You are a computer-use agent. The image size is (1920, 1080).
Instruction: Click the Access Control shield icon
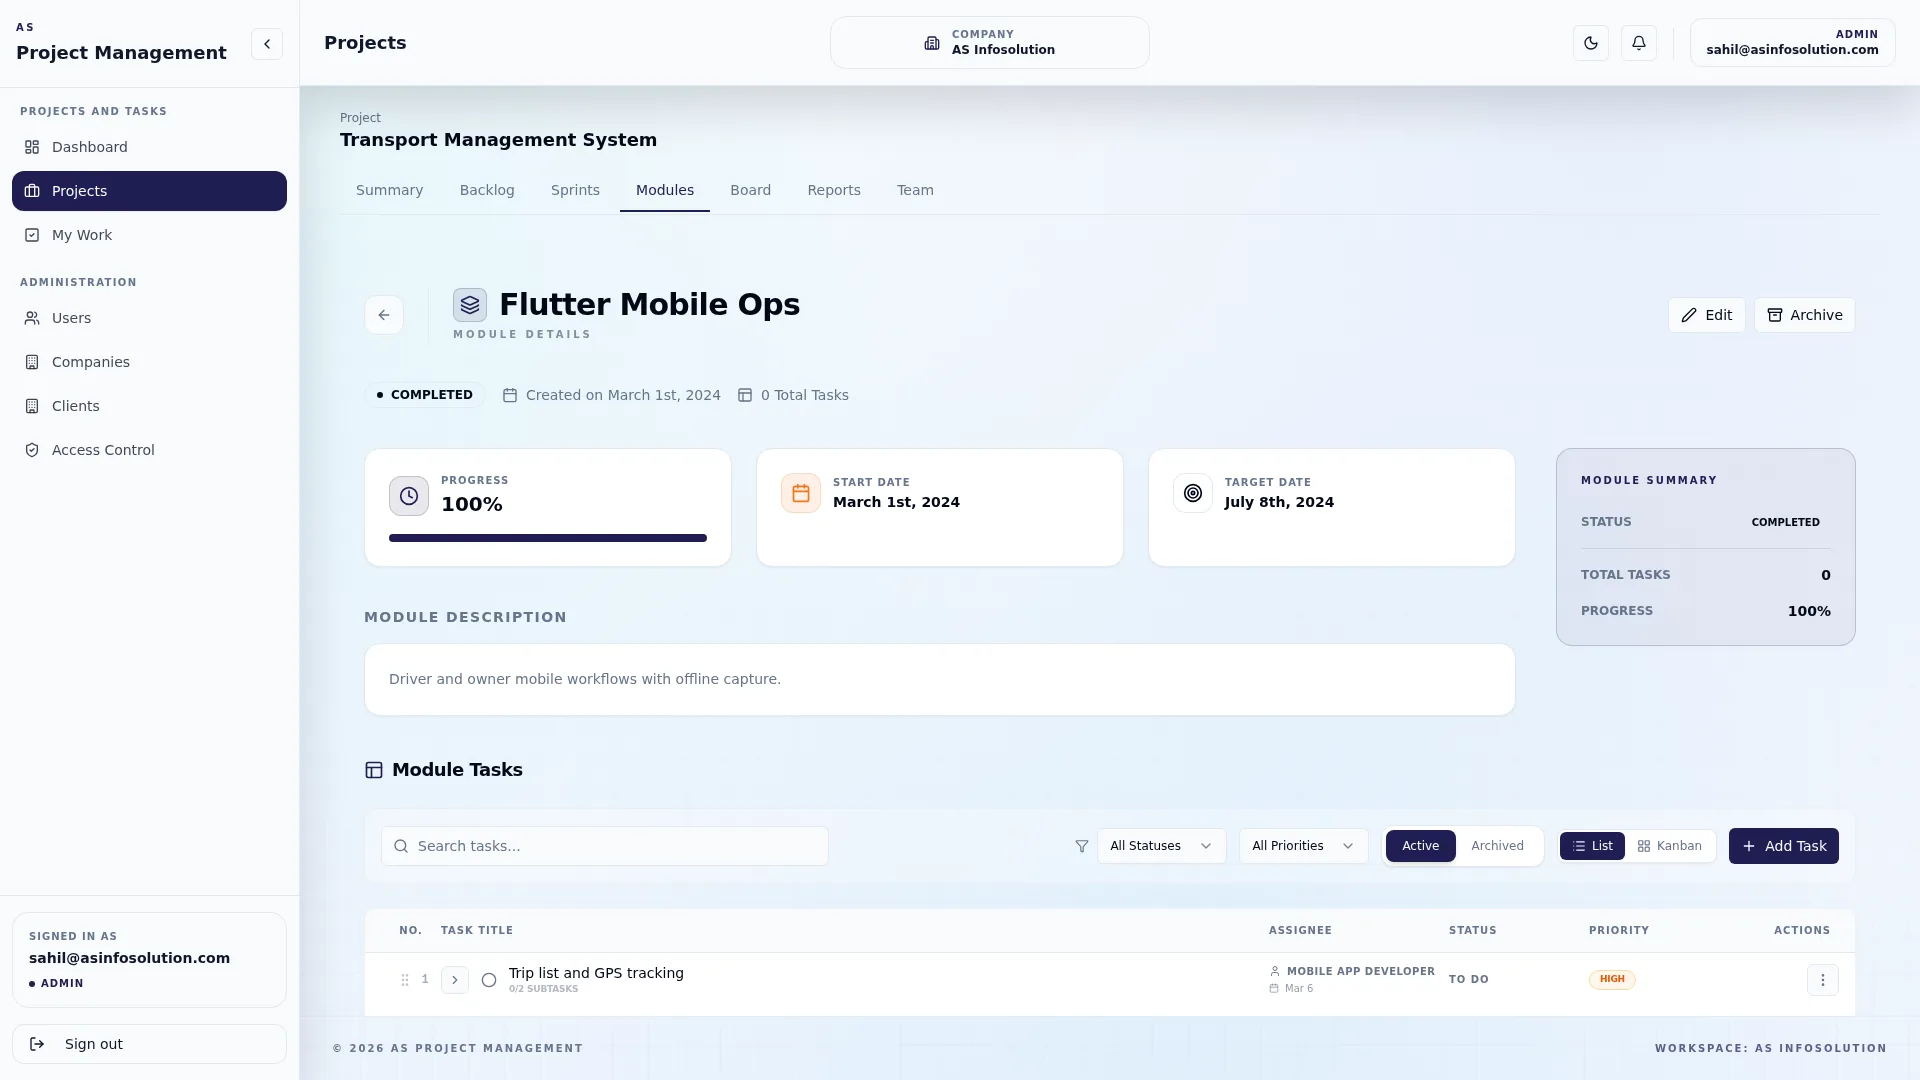[x=32, y=450]
